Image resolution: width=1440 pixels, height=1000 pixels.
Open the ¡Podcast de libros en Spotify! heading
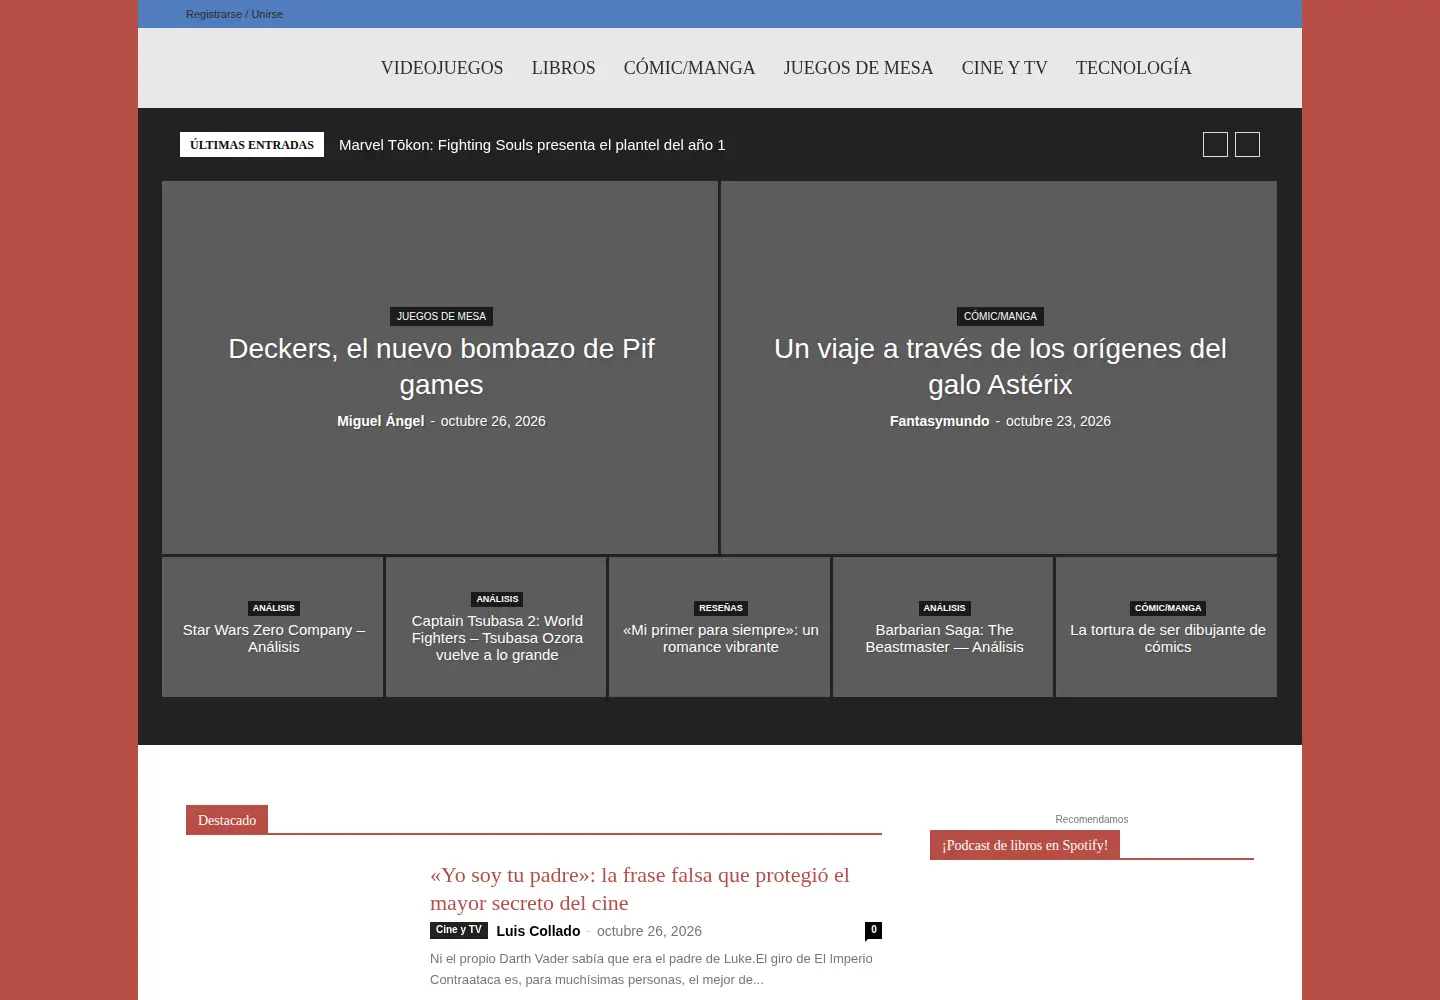[1025, 845]
